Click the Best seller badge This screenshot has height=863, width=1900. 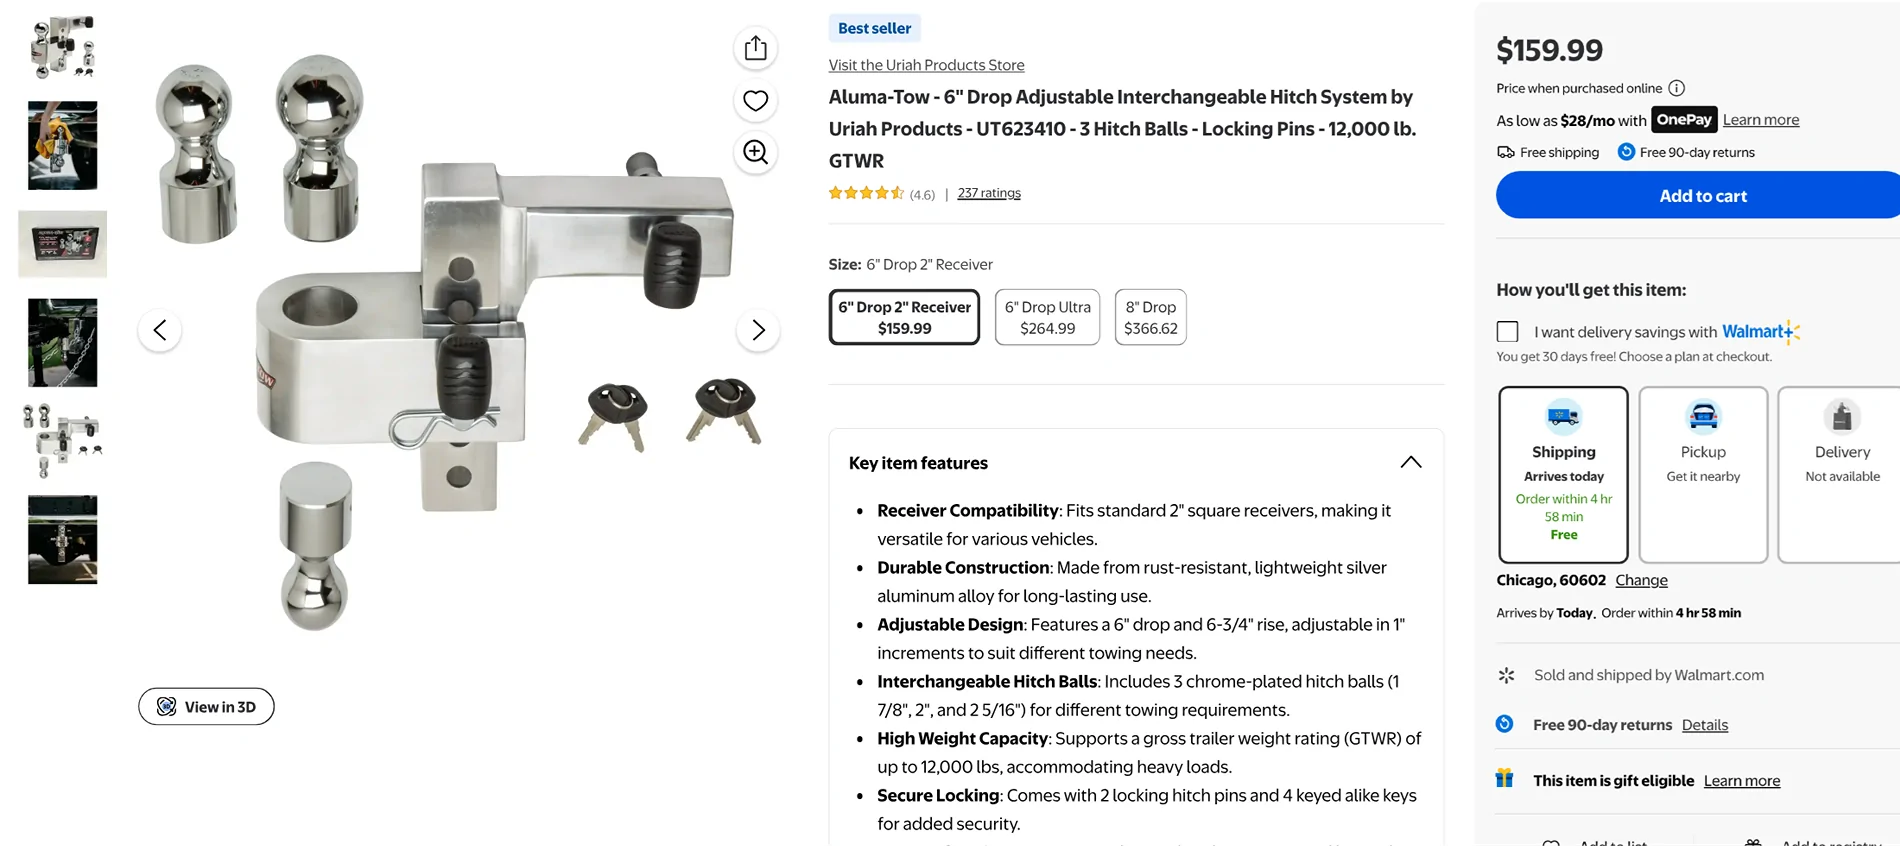874,28
